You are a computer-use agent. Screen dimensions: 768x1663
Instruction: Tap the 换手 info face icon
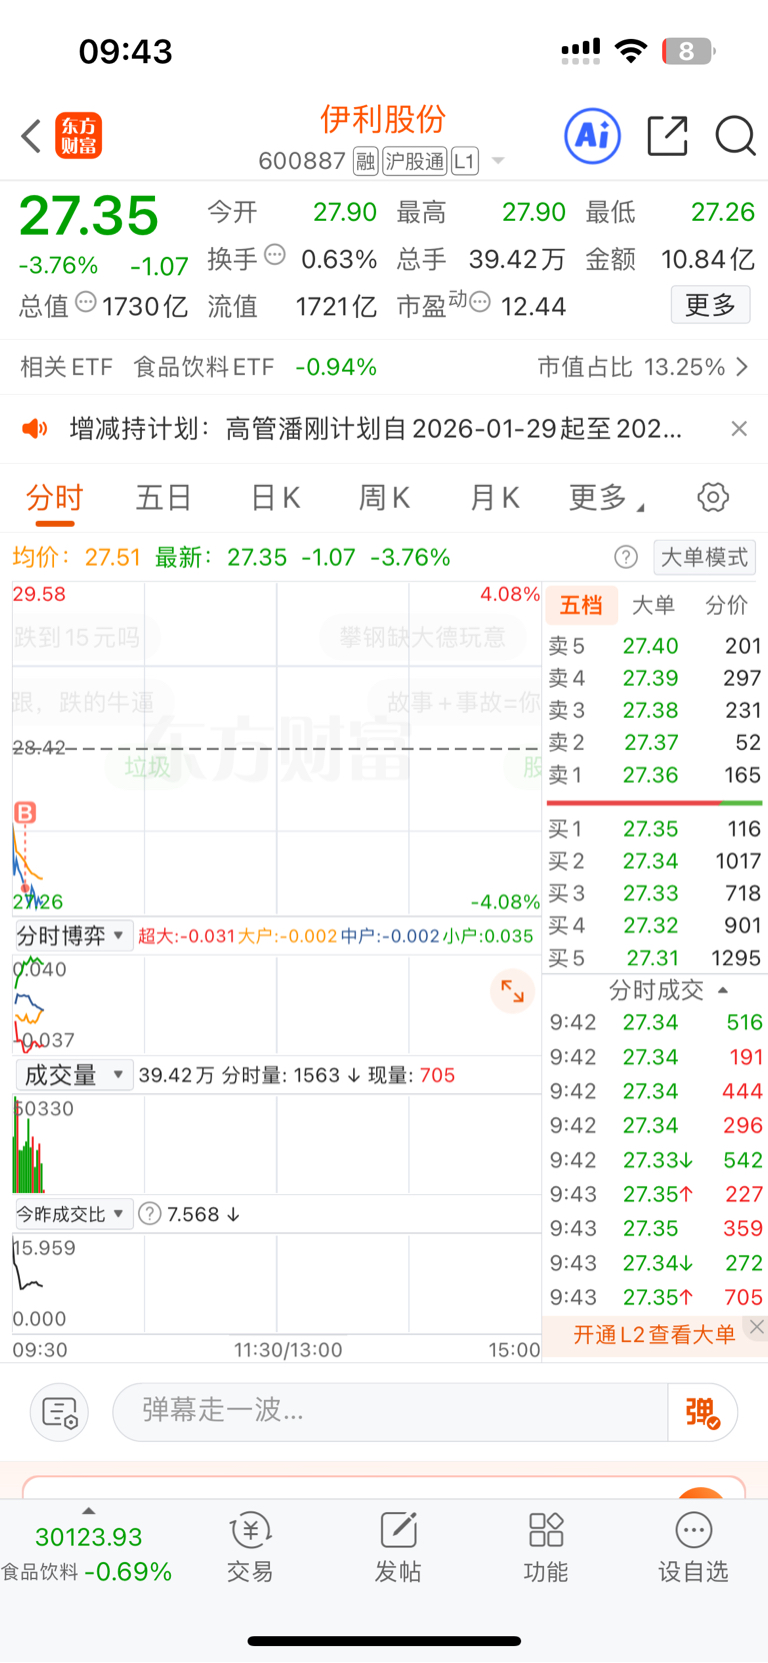275,255
